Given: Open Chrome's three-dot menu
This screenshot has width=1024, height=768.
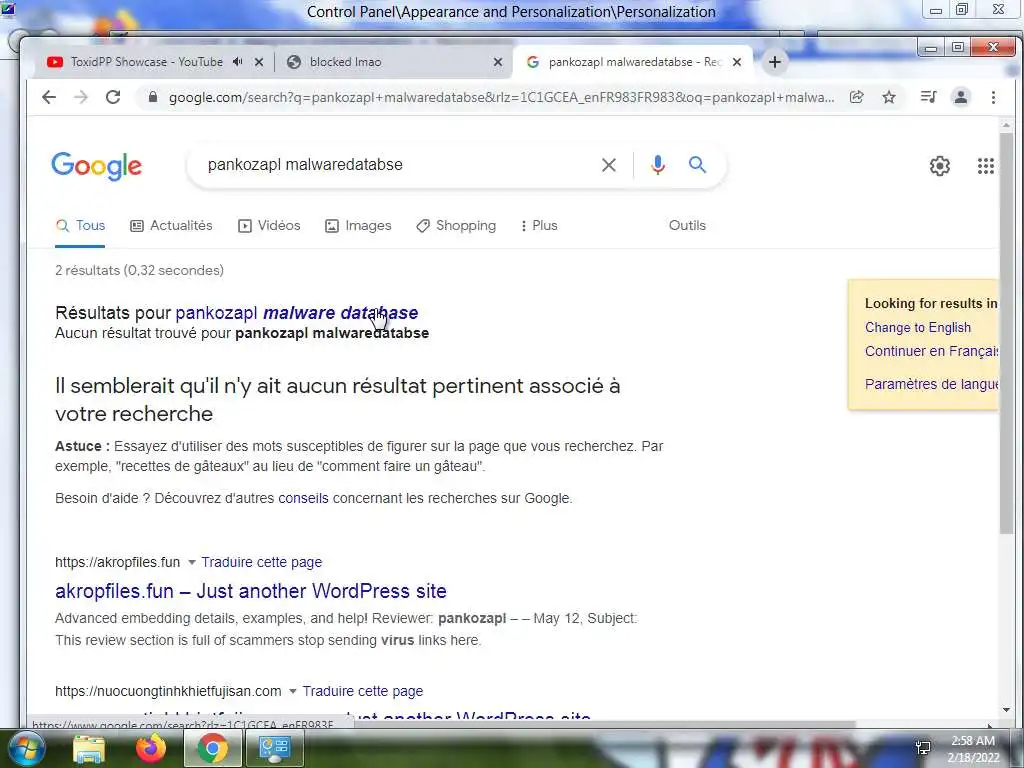Looking at the screenshot, I should [993, 97].
